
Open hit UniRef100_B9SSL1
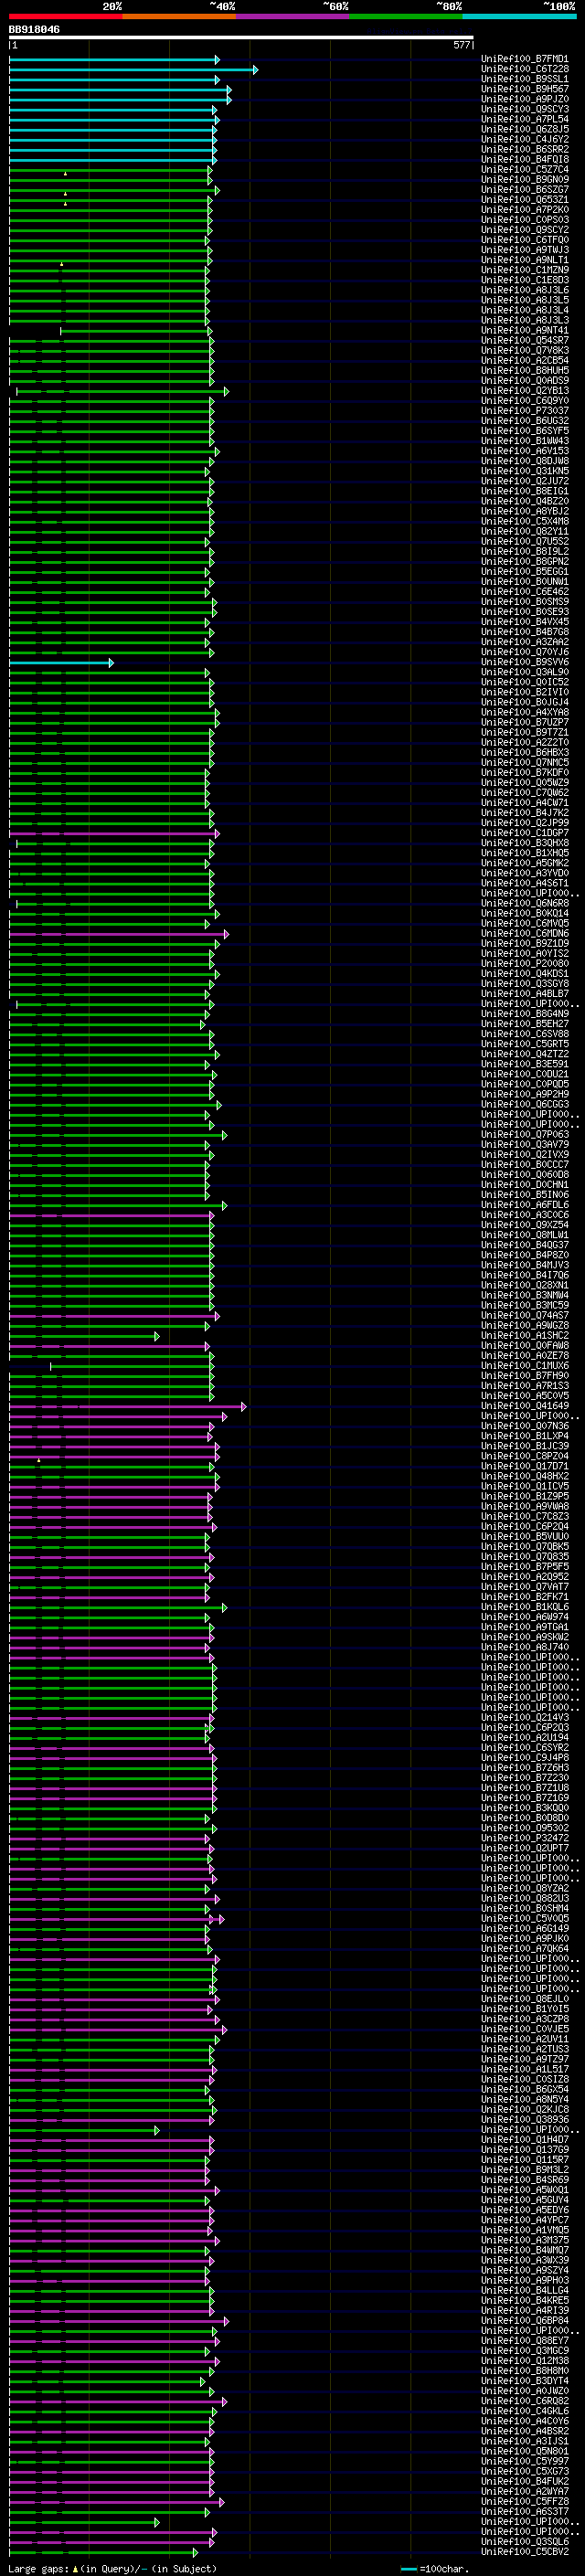click(x=525, y=79)
